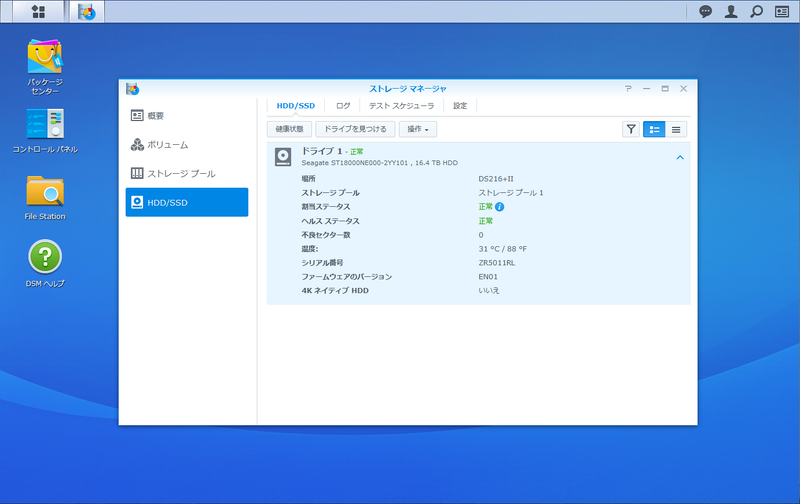Click the DS216+II location value

coord(496,179)
